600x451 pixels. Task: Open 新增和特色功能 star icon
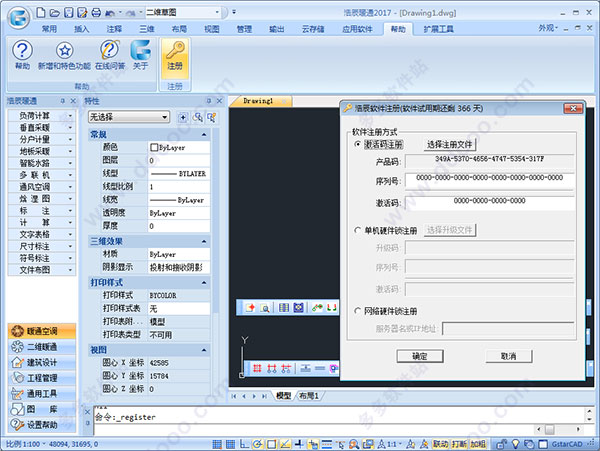[x=64, y=50]
